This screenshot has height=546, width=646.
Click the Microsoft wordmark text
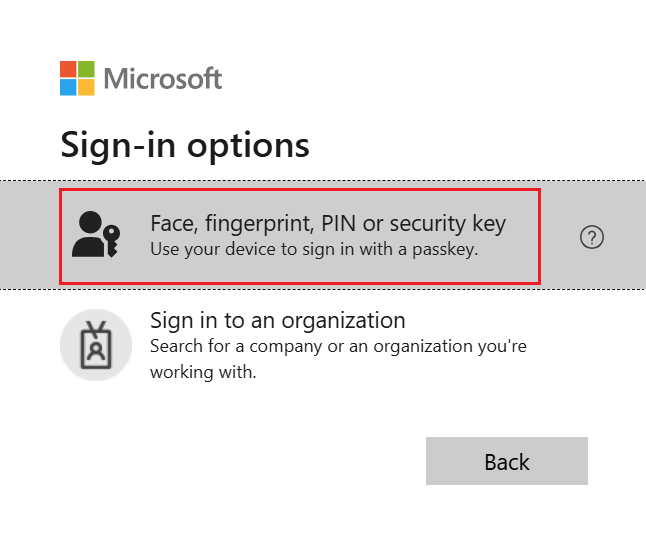coord(162,78)
